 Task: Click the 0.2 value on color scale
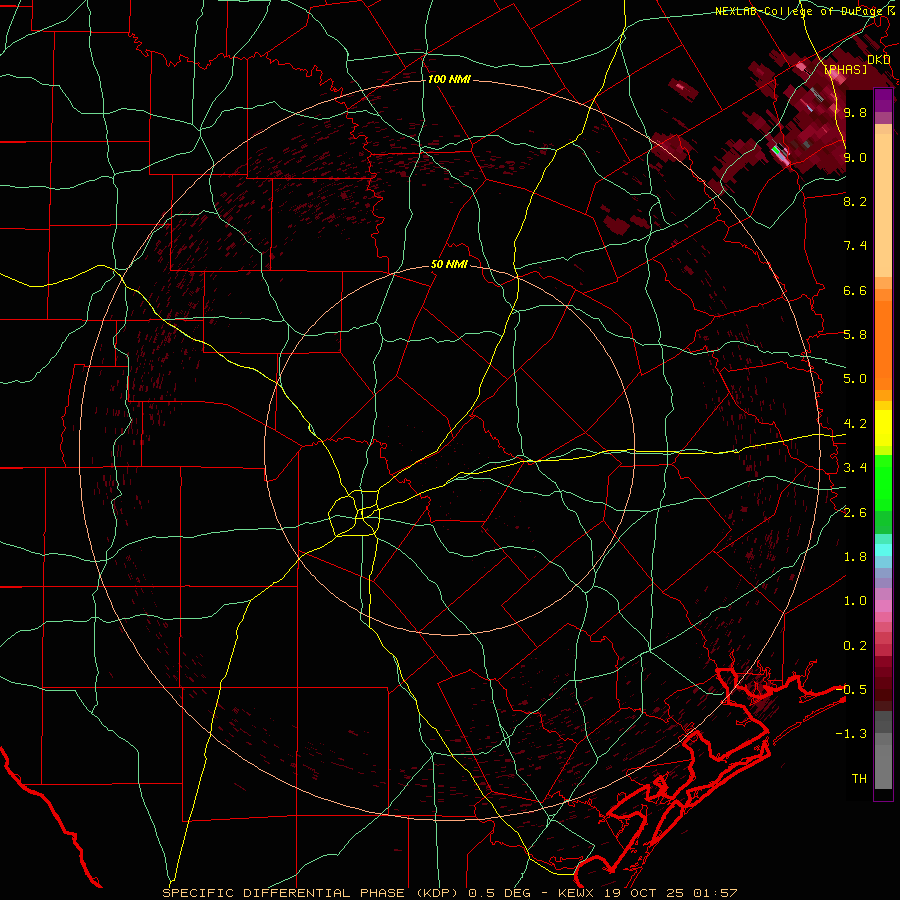click(x=855, y=646)
